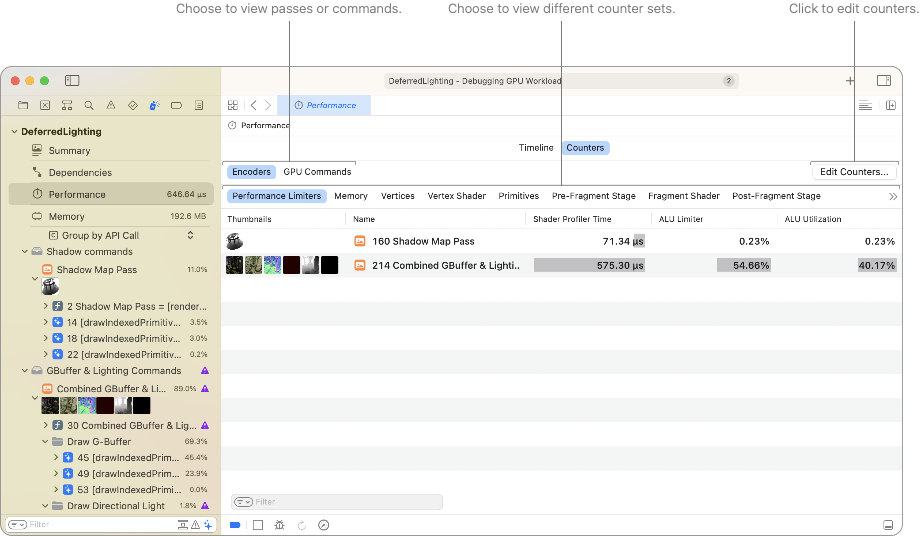
Task: Click the Edit Counters button
Action: pyautogui.click(x=853, y=172)
